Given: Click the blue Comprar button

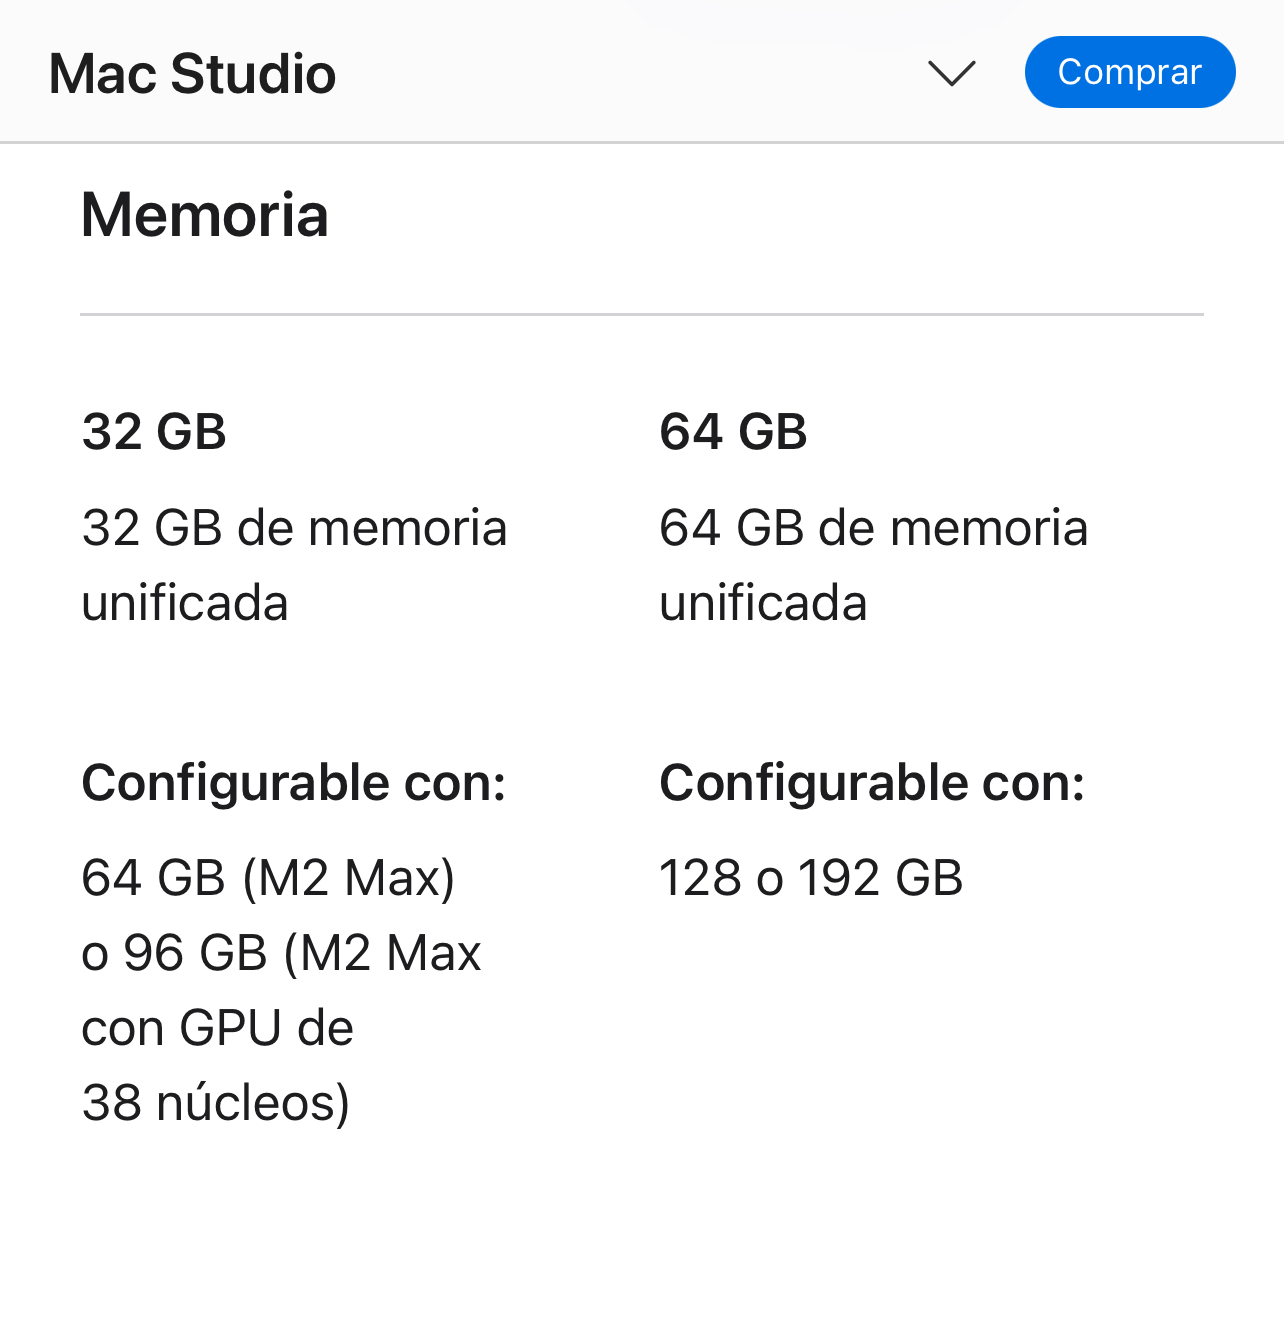Looking at the screenshot, I should click(1130, 72).
